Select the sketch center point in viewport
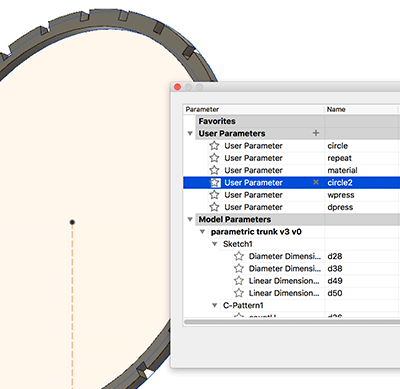The image size is (400, 389). pyautogui.click(x=72, y=222)
